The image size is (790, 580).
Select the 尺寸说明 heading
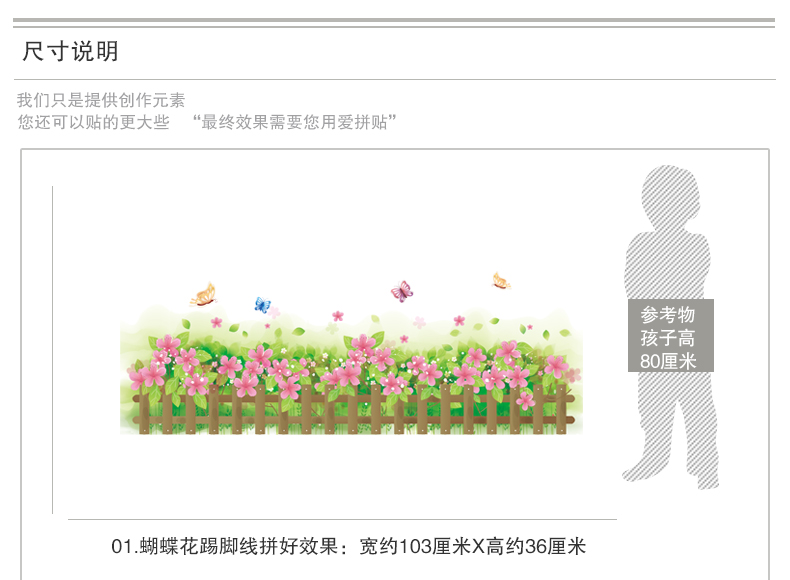point(71,51)
